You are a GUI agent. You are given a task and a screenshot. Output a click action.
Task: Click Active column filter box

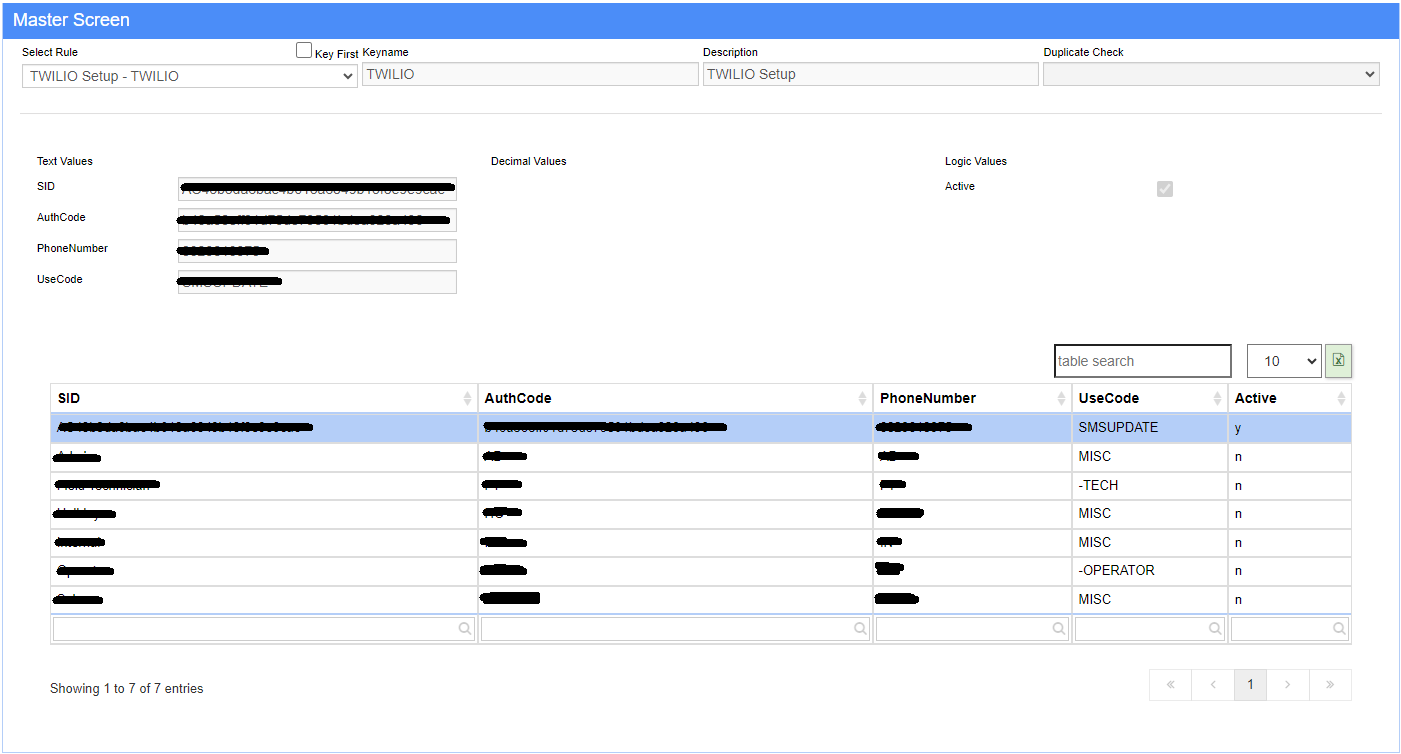click(x=1290, y=629)
